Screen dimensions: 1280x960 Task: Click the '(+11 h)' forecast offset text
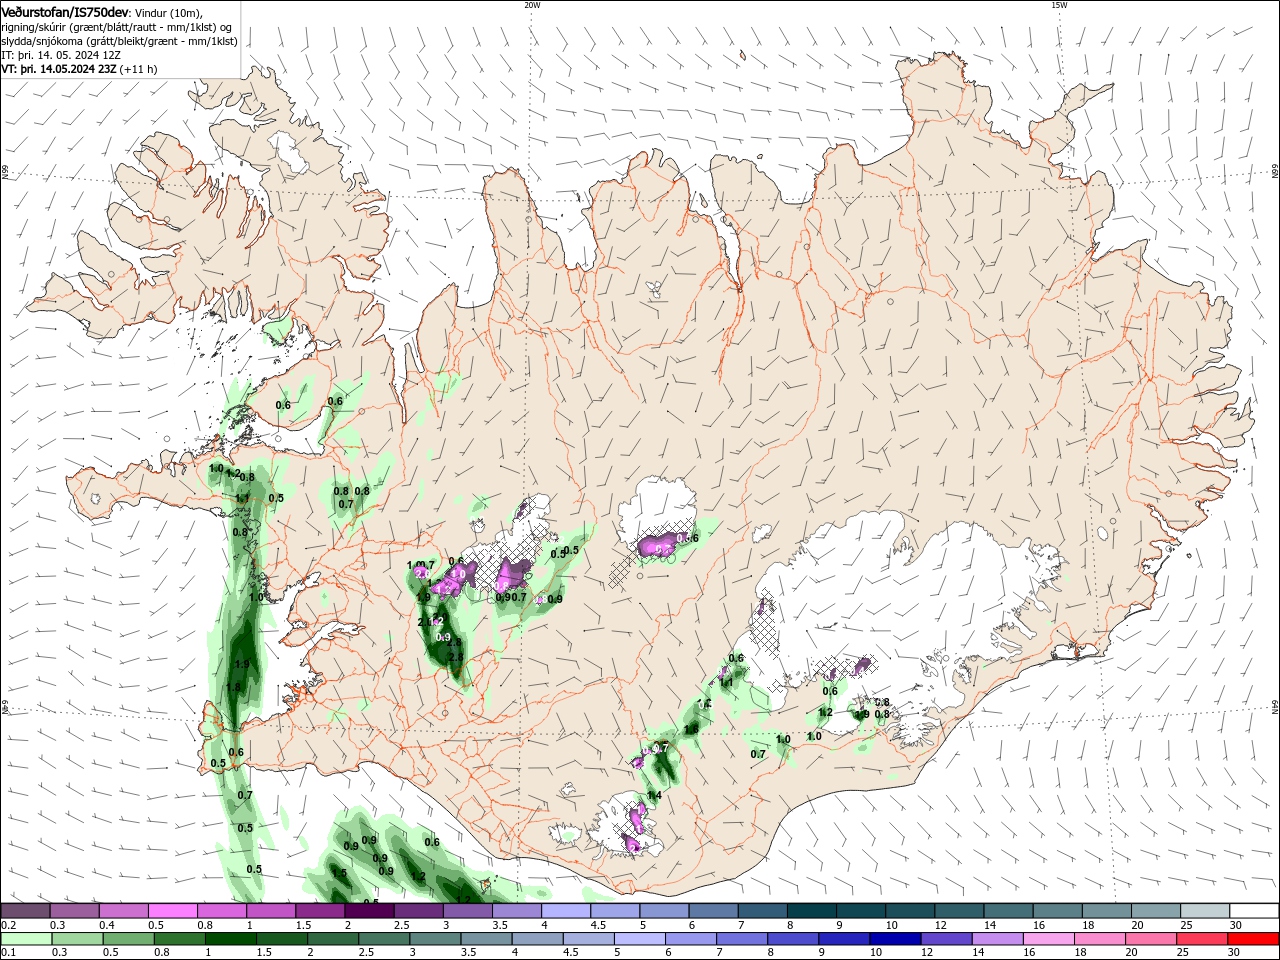[x=138, y=69]
